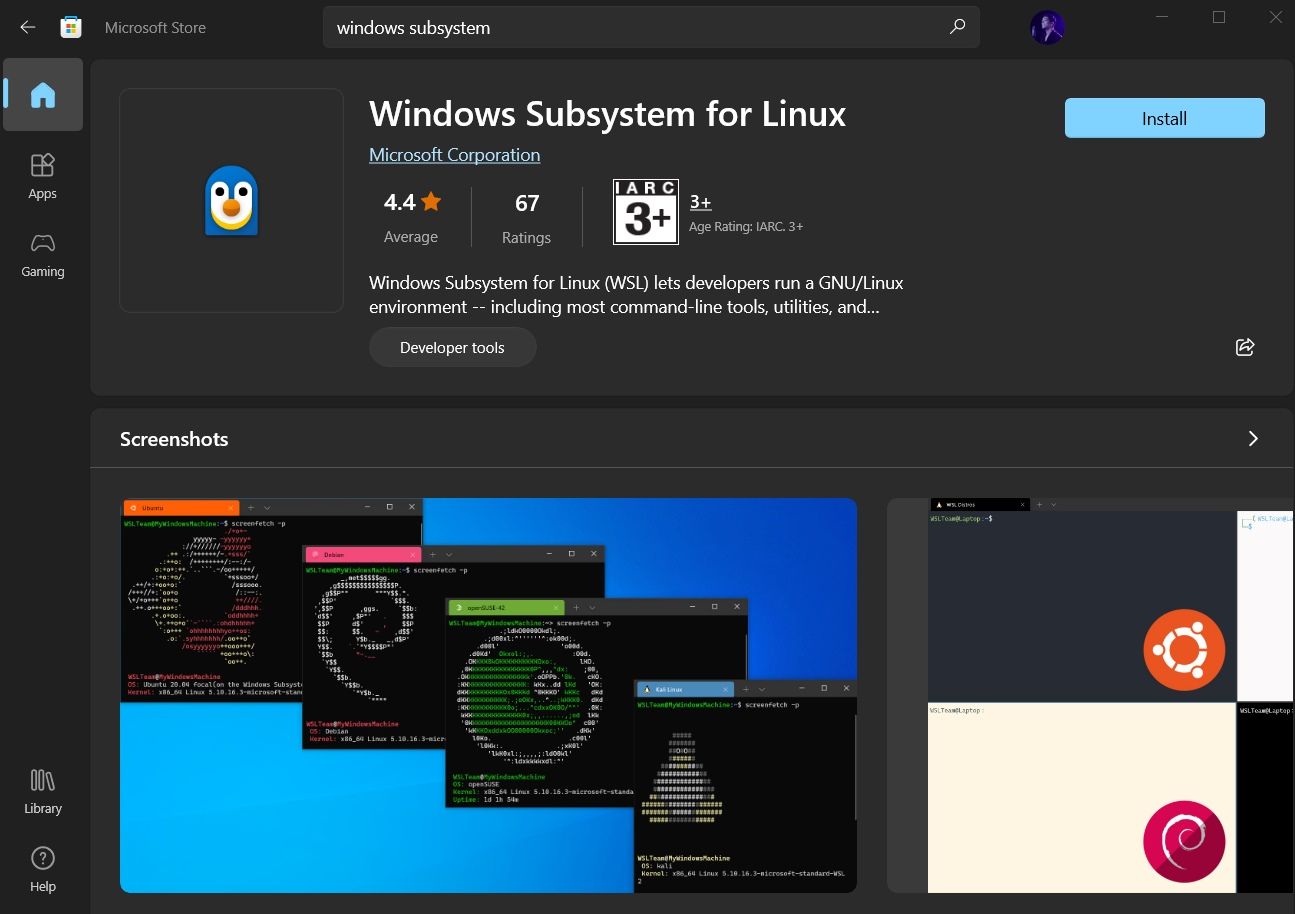
Task: Click the 'Microsoft Store' title text
Action: [155, 27]
